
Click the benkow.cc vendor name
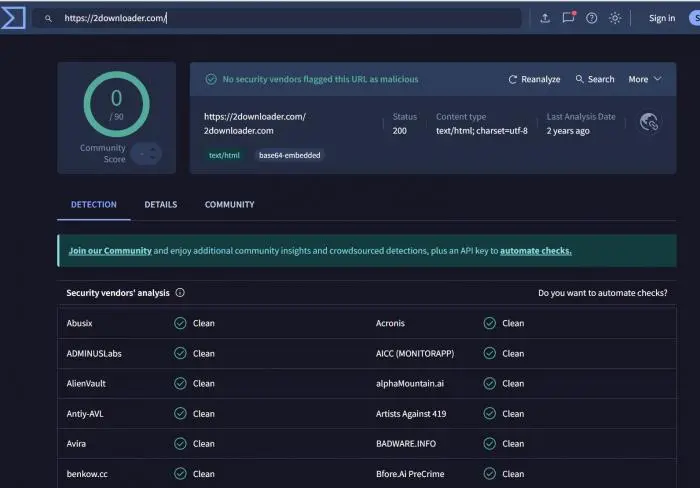click(x=87, y=474)
